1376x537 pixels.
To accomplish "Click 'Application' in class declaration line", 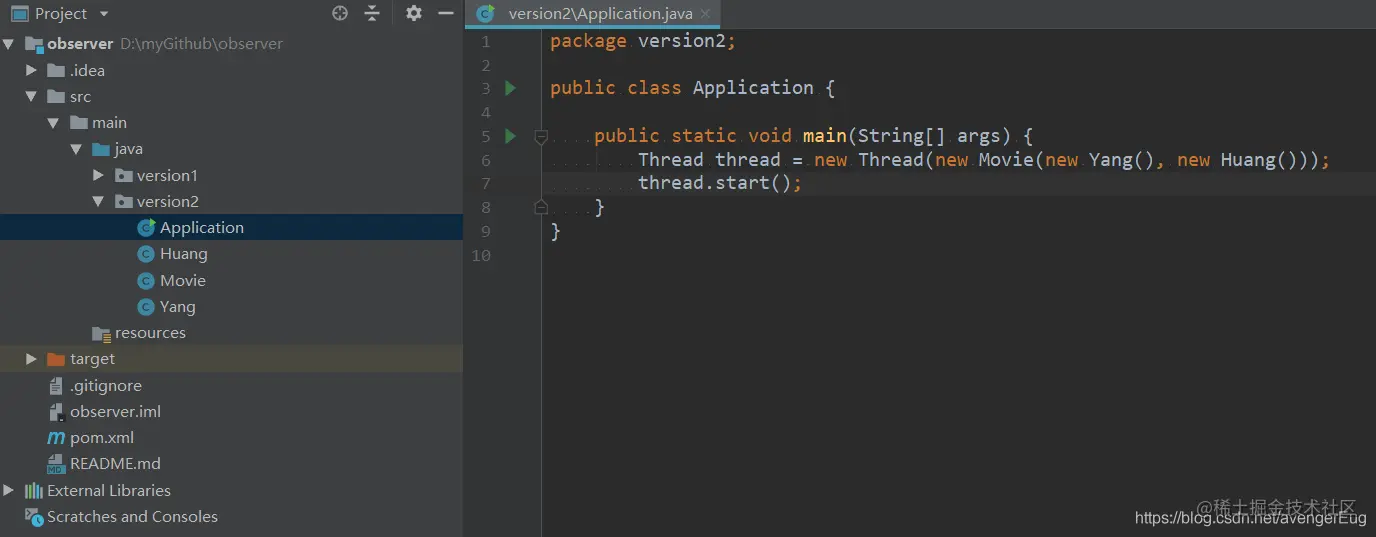I will click(753, 88).
